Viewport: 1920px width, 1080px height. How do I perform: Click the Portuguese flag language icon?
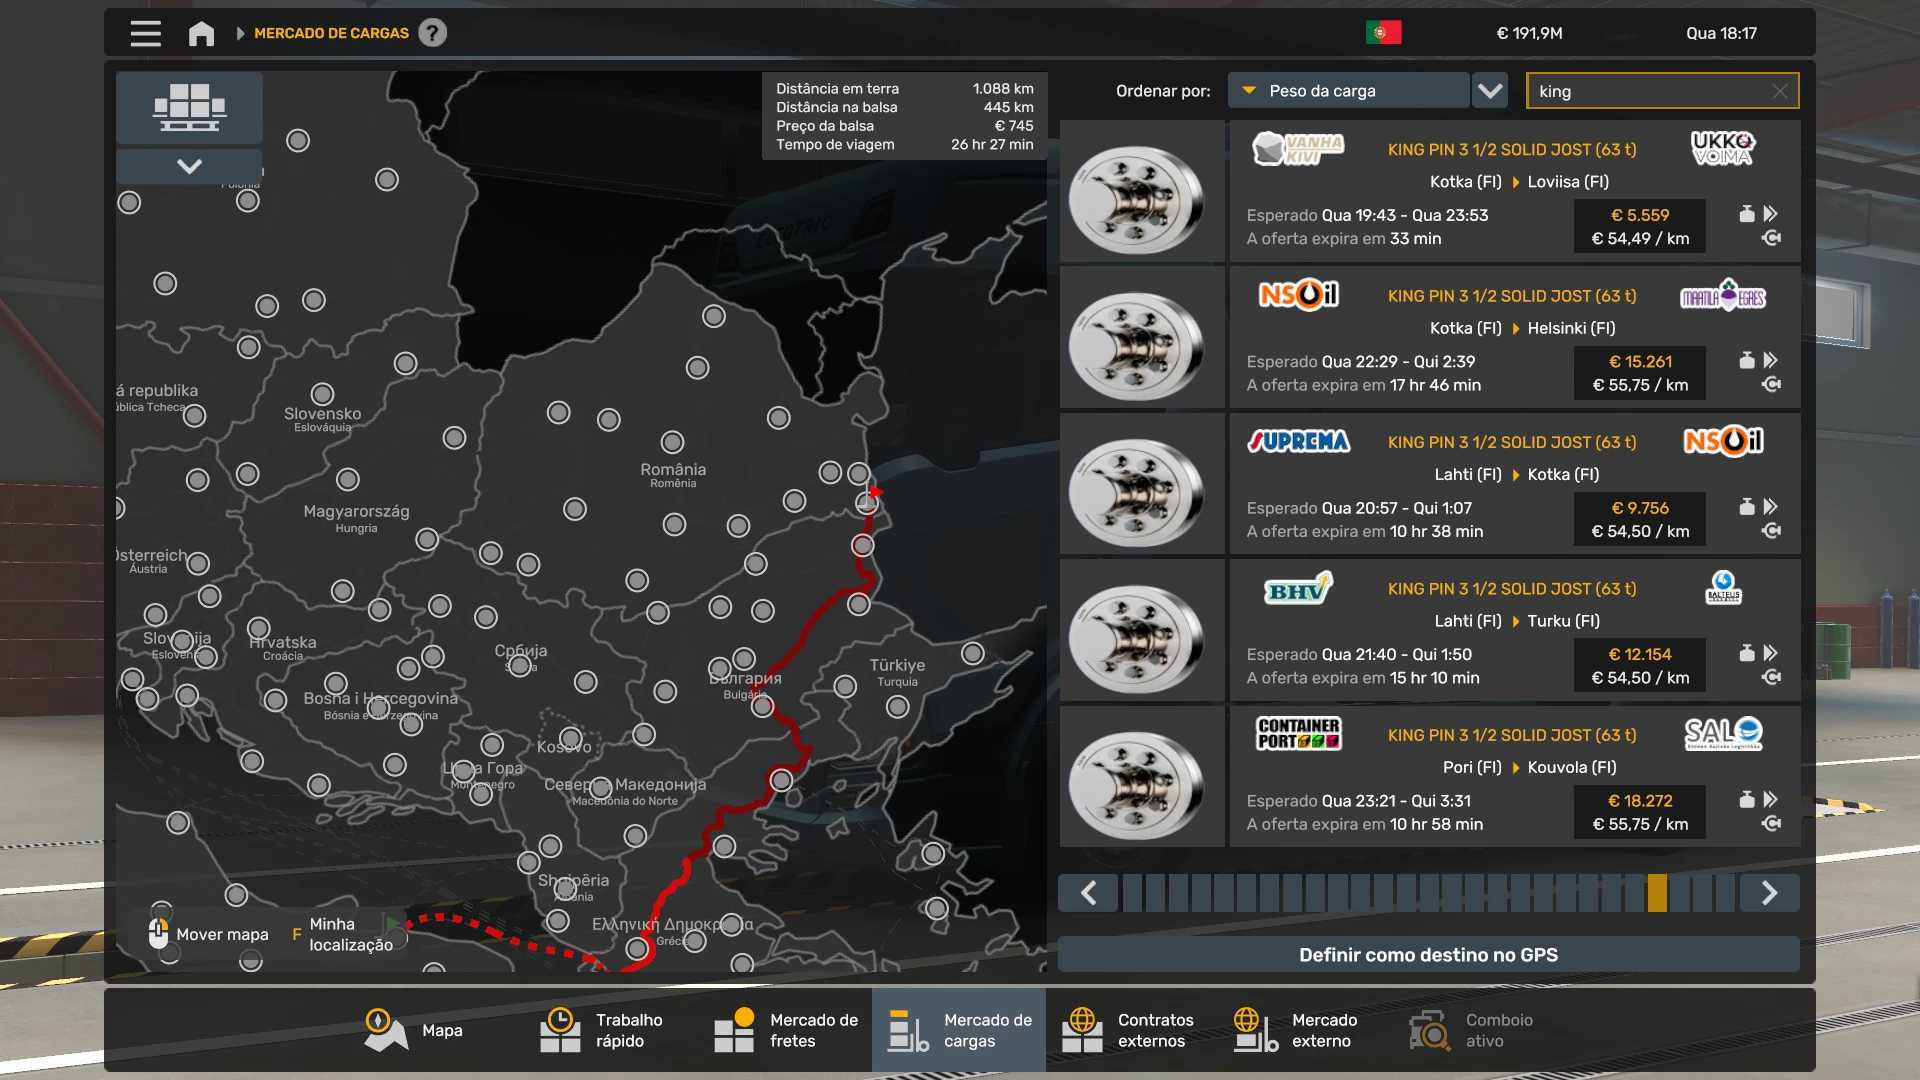point(1383,33)
